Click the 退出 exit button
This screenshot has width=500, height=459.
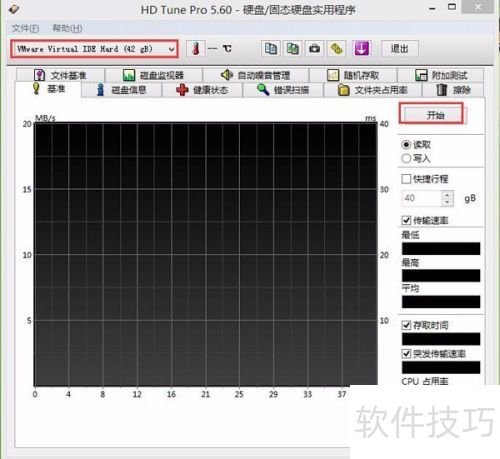click(x=399, y=49)
